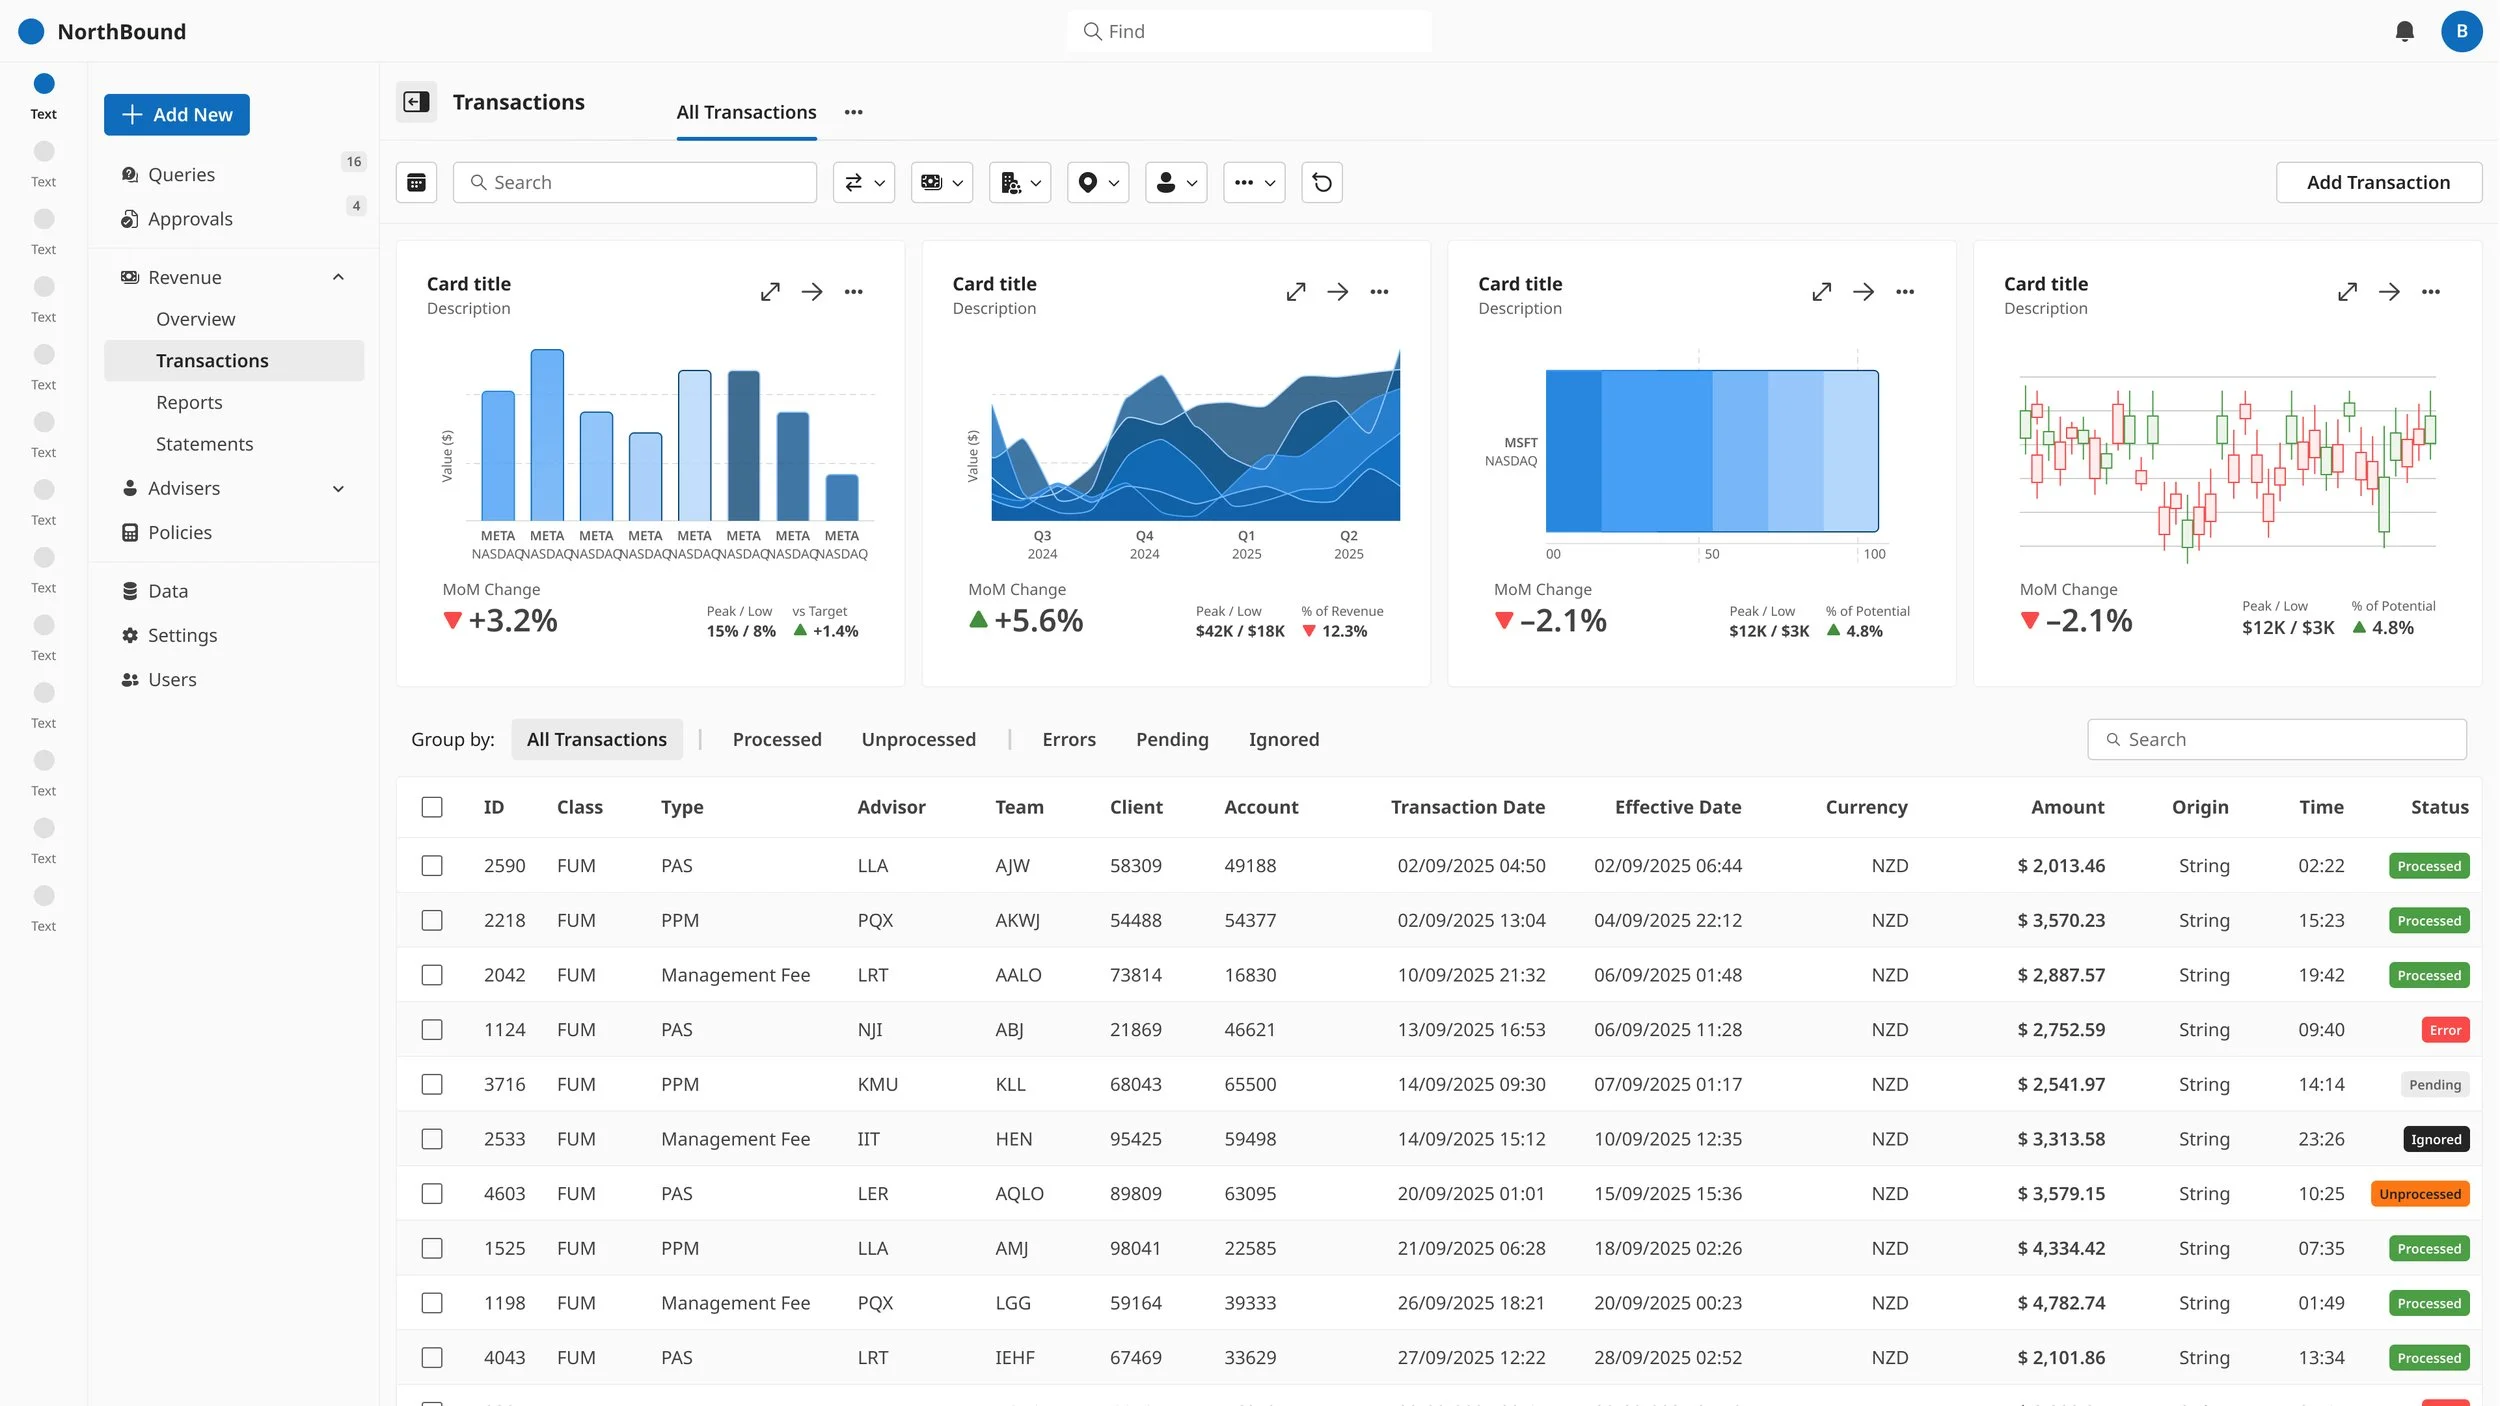Expand the second card chart fullscreen
This screenshot has width=2500, height=1406.
[1295, 292]
